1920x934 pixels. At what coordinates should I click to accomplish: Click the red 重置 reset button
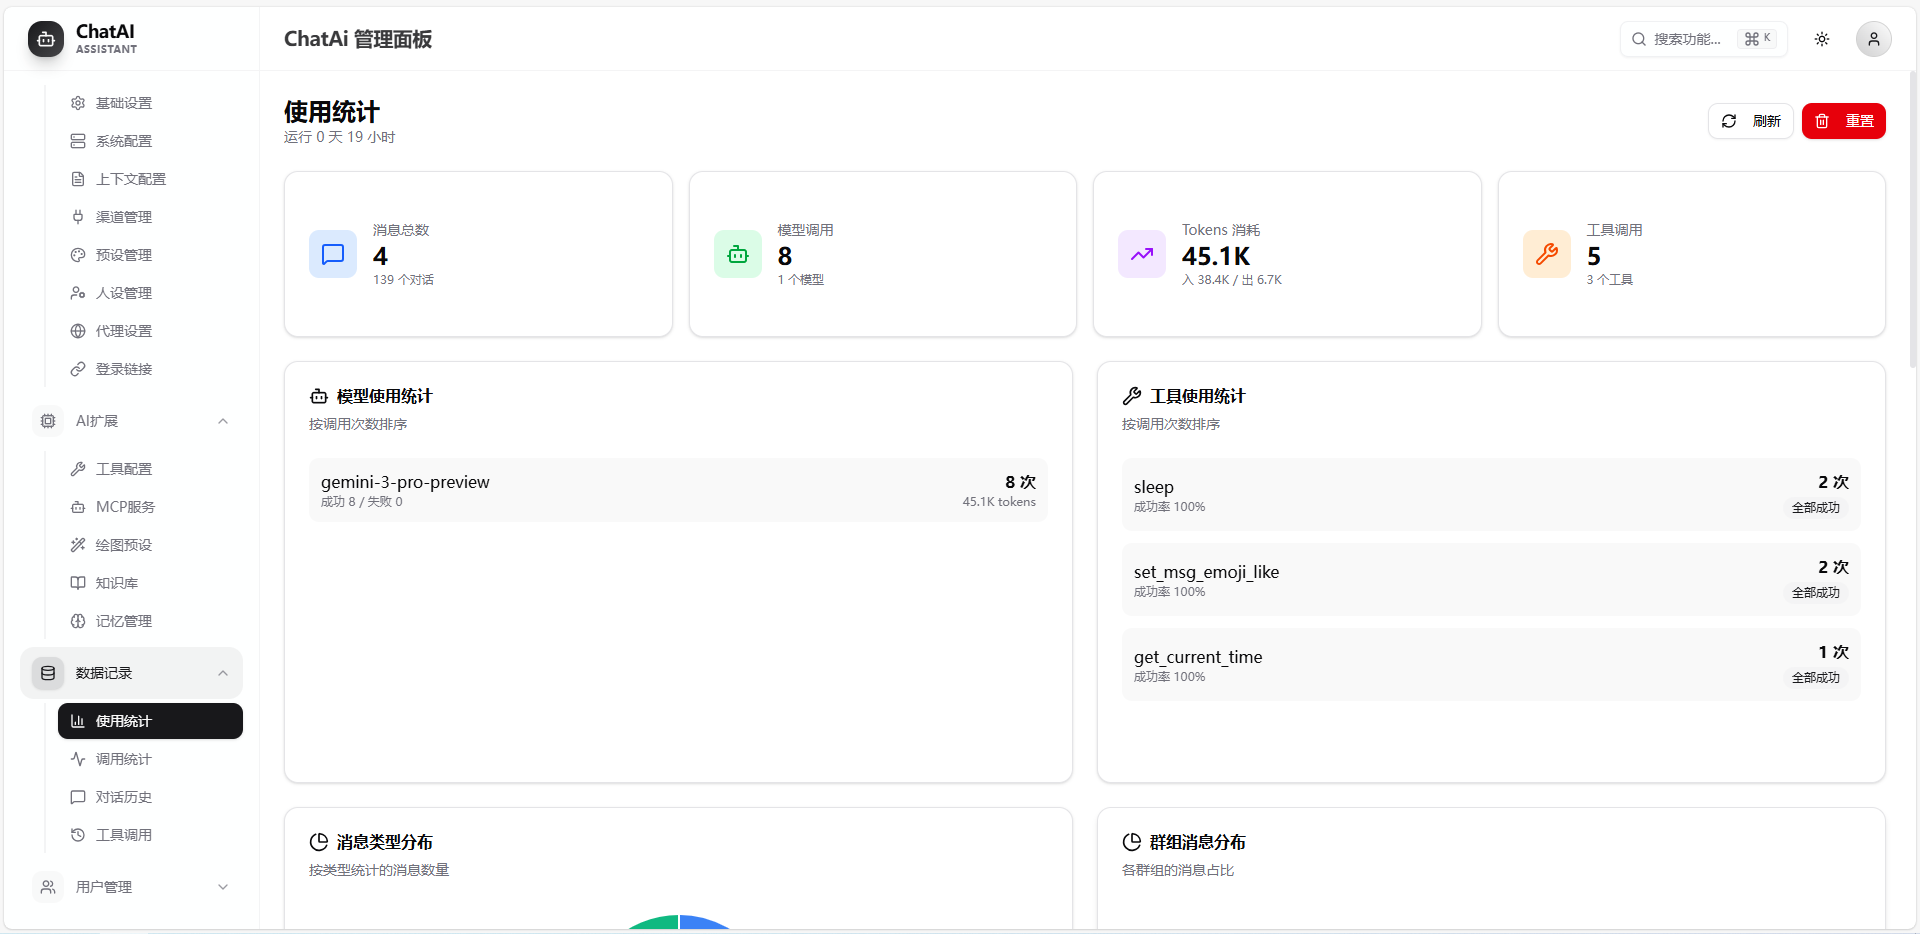(1843, 121)
